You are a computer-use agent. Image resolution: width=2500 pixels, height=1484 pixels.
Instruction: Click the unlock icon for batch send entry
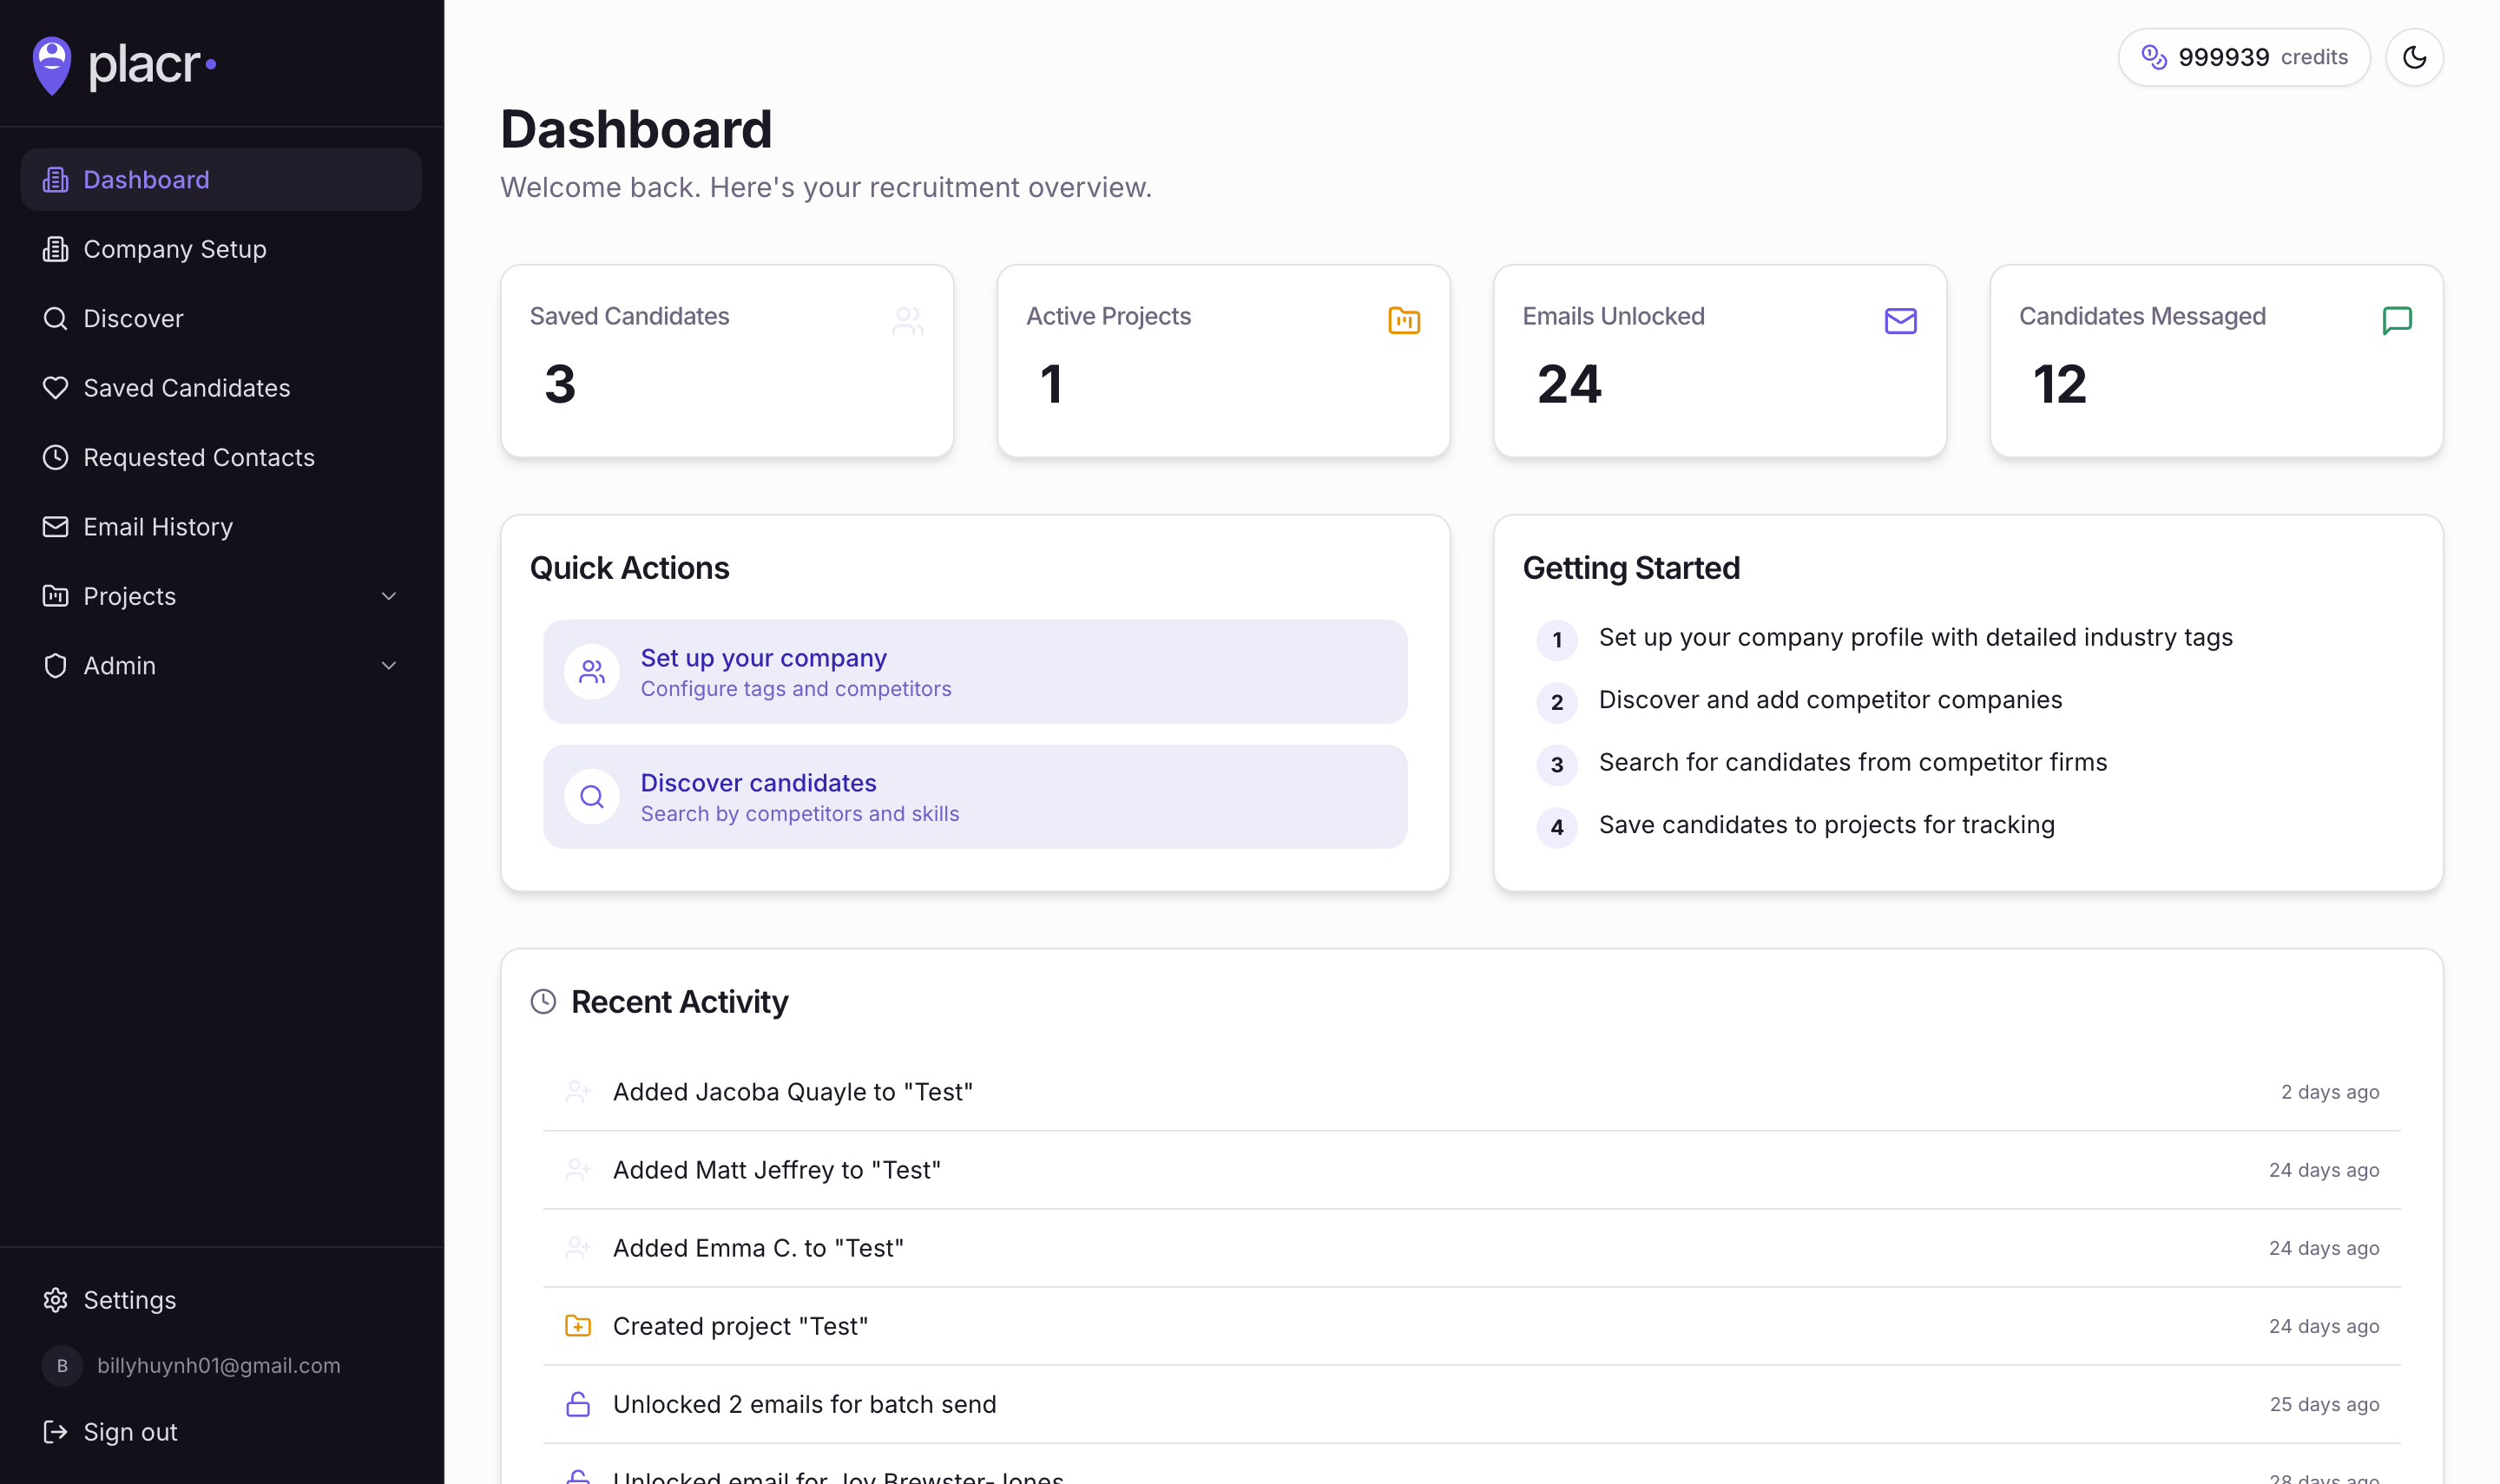click(578, 1404)
